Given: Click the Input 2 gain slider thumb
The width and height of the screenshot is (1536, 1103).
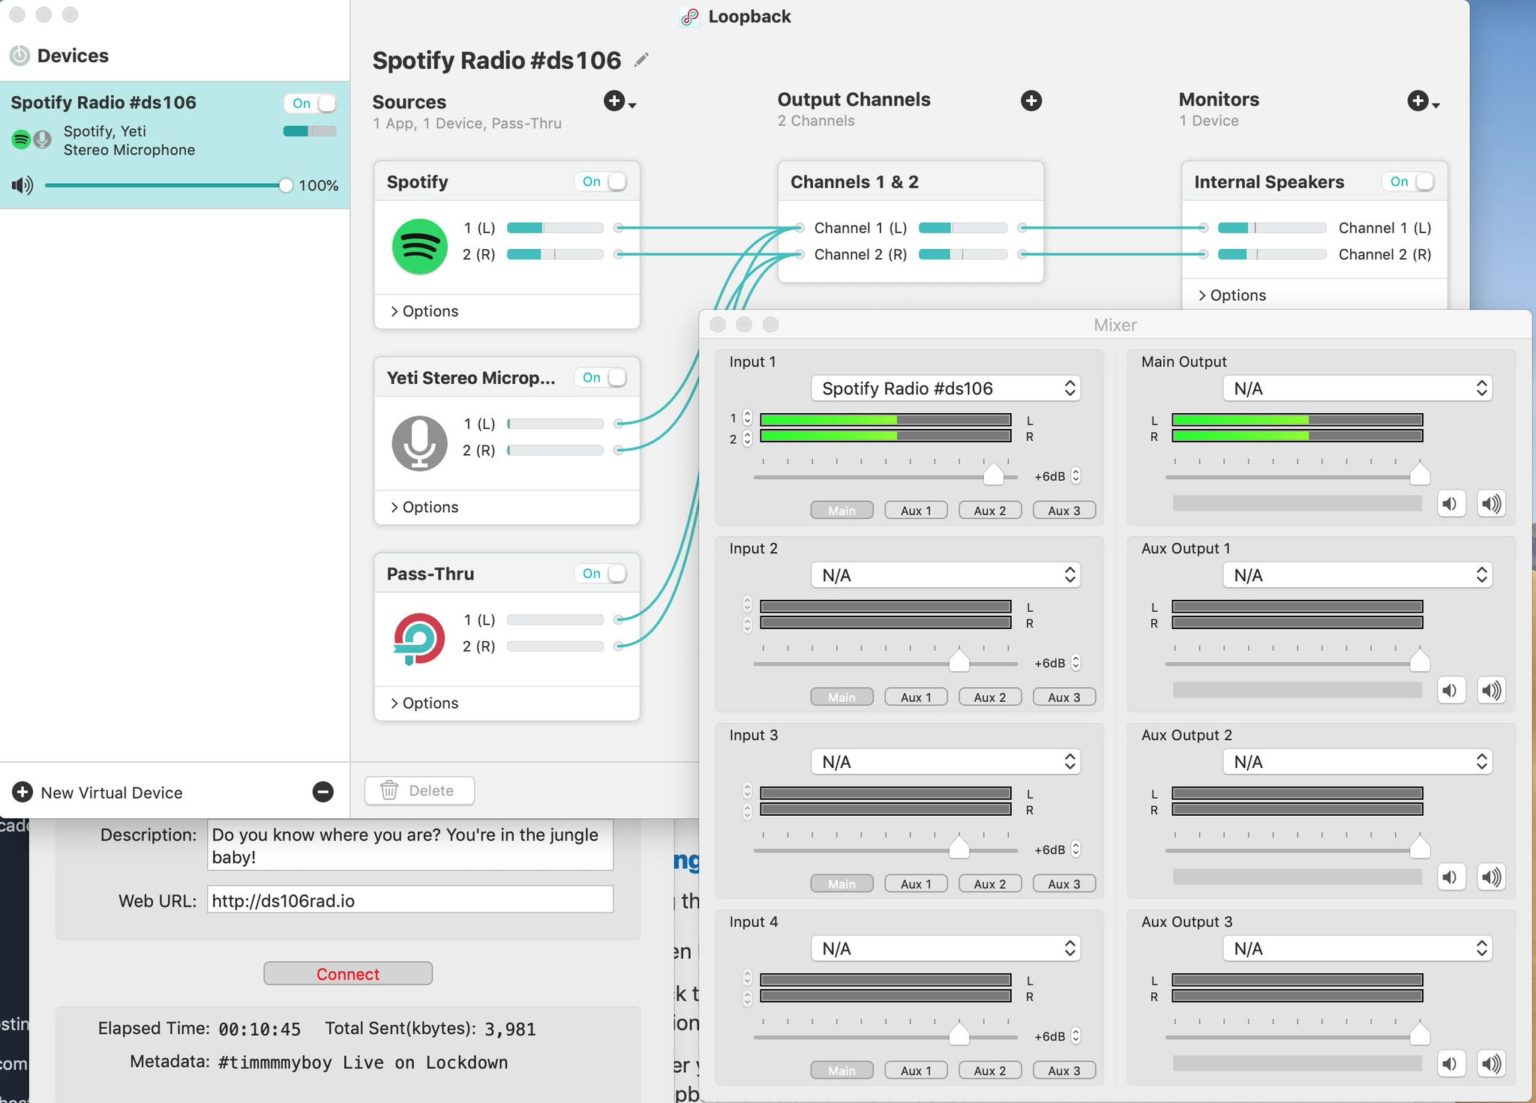Looking at the screenshot, I should point(959,660).
